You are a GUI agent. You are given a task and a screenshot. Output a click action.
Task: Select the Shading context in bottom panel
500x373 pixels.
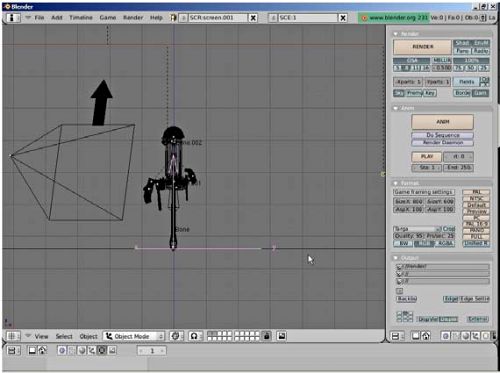(82, 350)
